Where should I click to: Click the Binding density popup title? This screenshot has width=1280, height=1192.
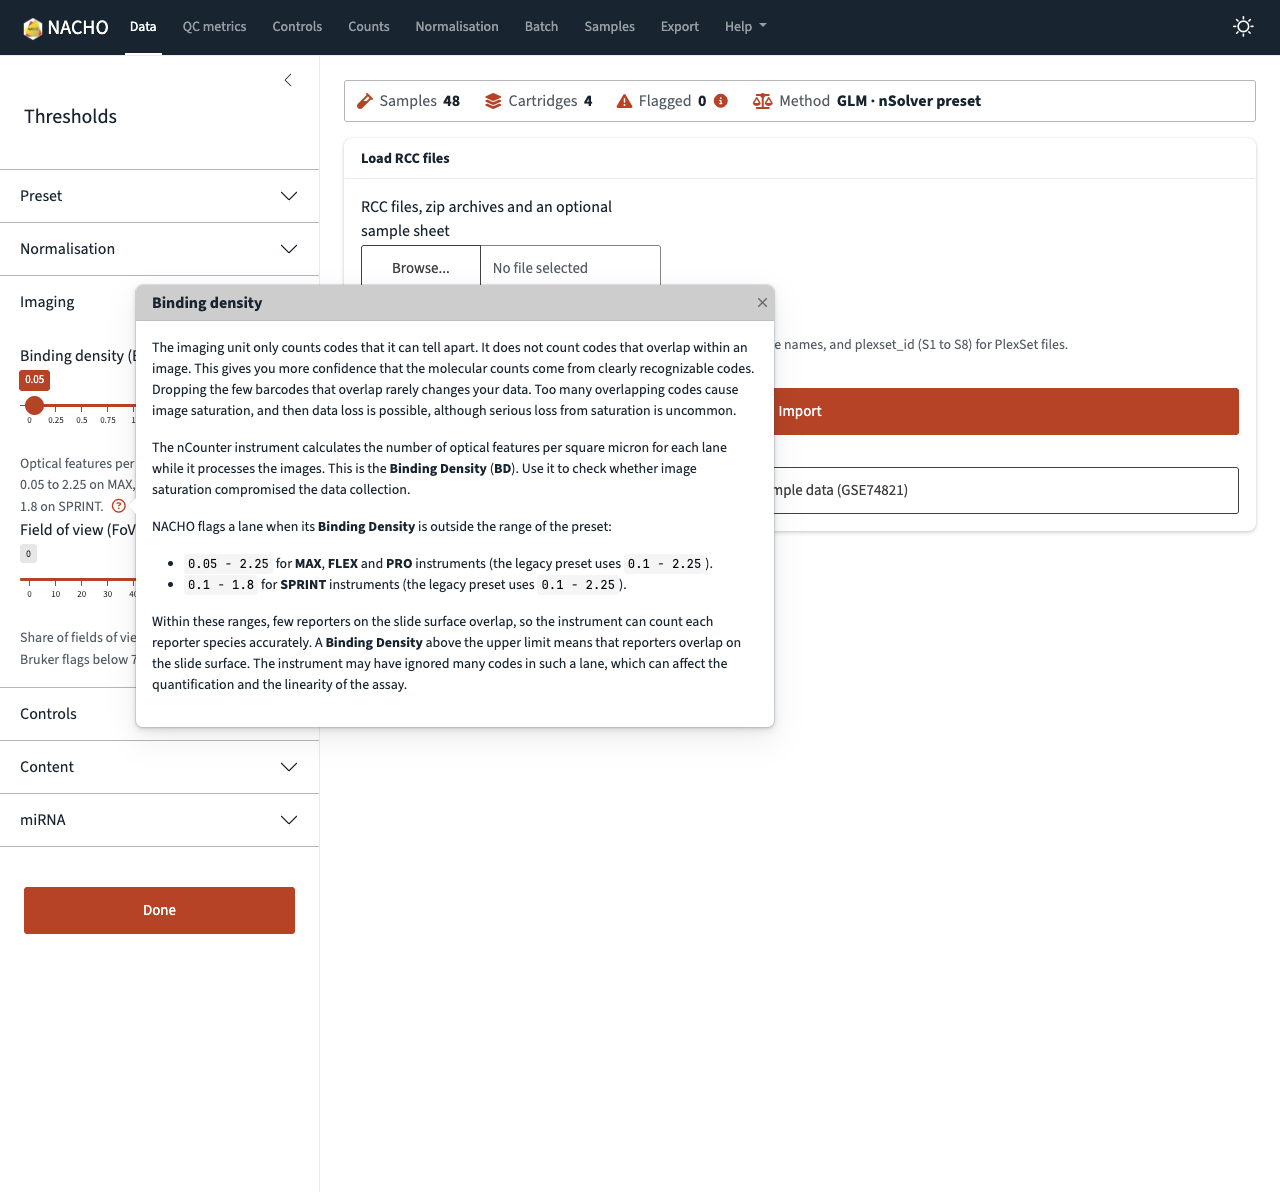[207, 303]
